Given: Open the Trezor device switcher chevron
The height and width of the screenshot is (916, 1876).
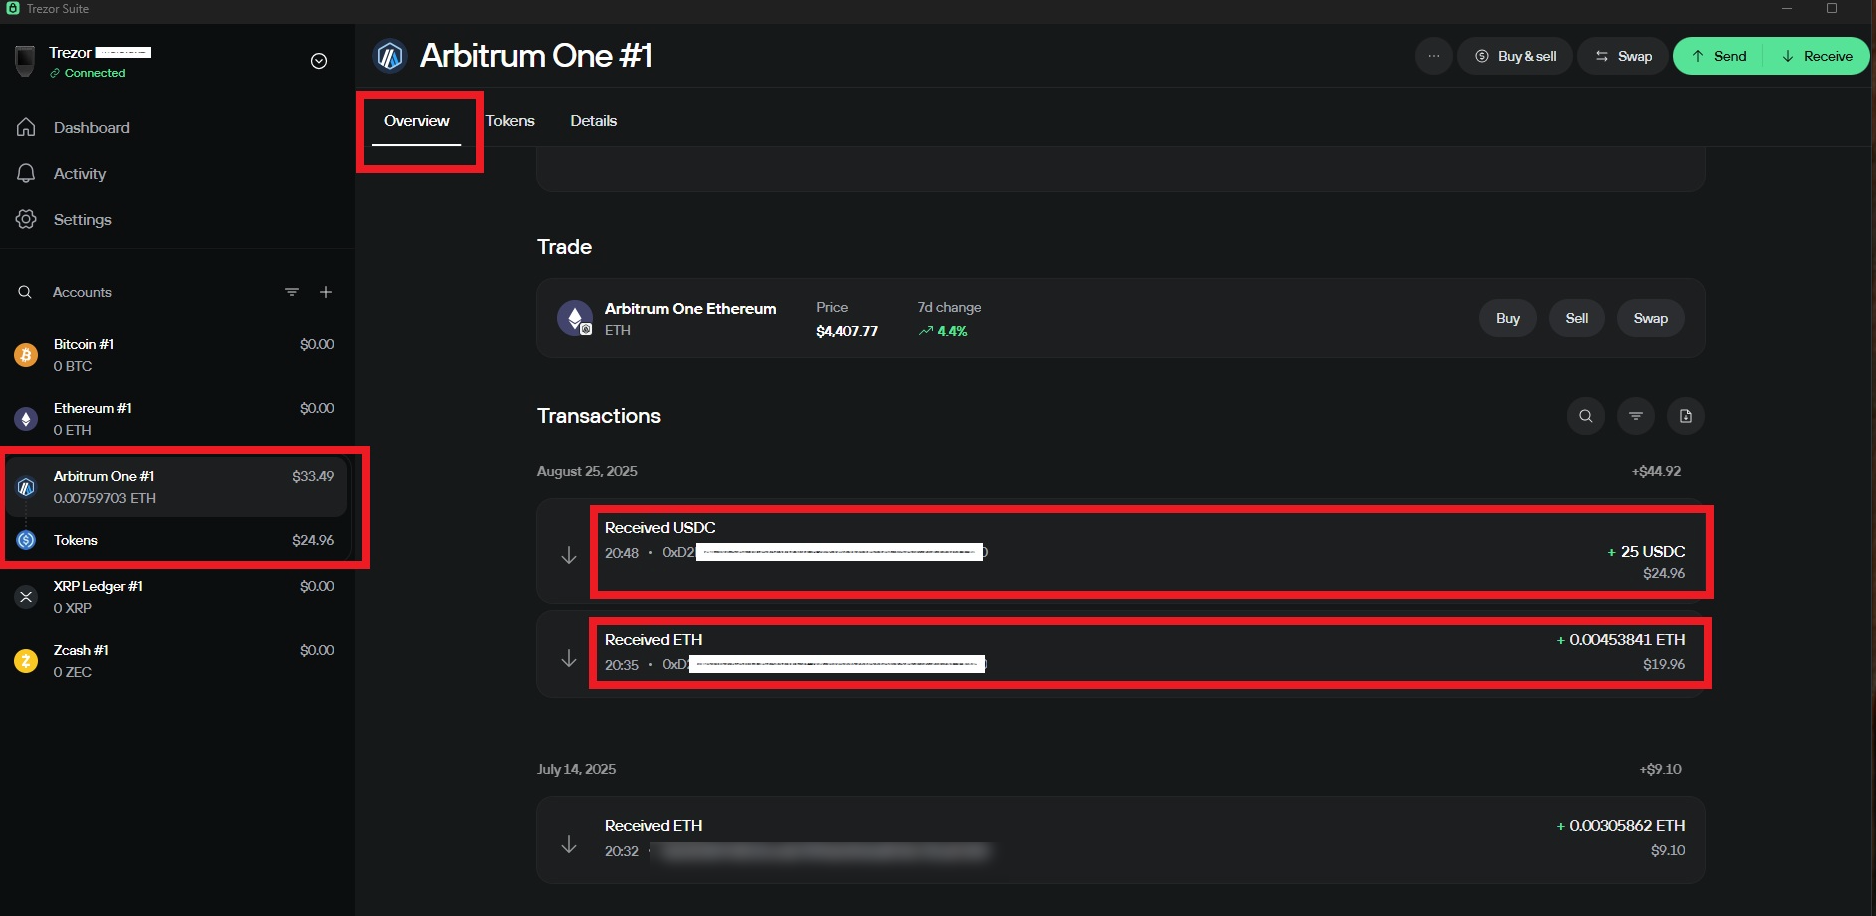Looking at the screenshot, I should pyautogui.click(x=319, y=61).
